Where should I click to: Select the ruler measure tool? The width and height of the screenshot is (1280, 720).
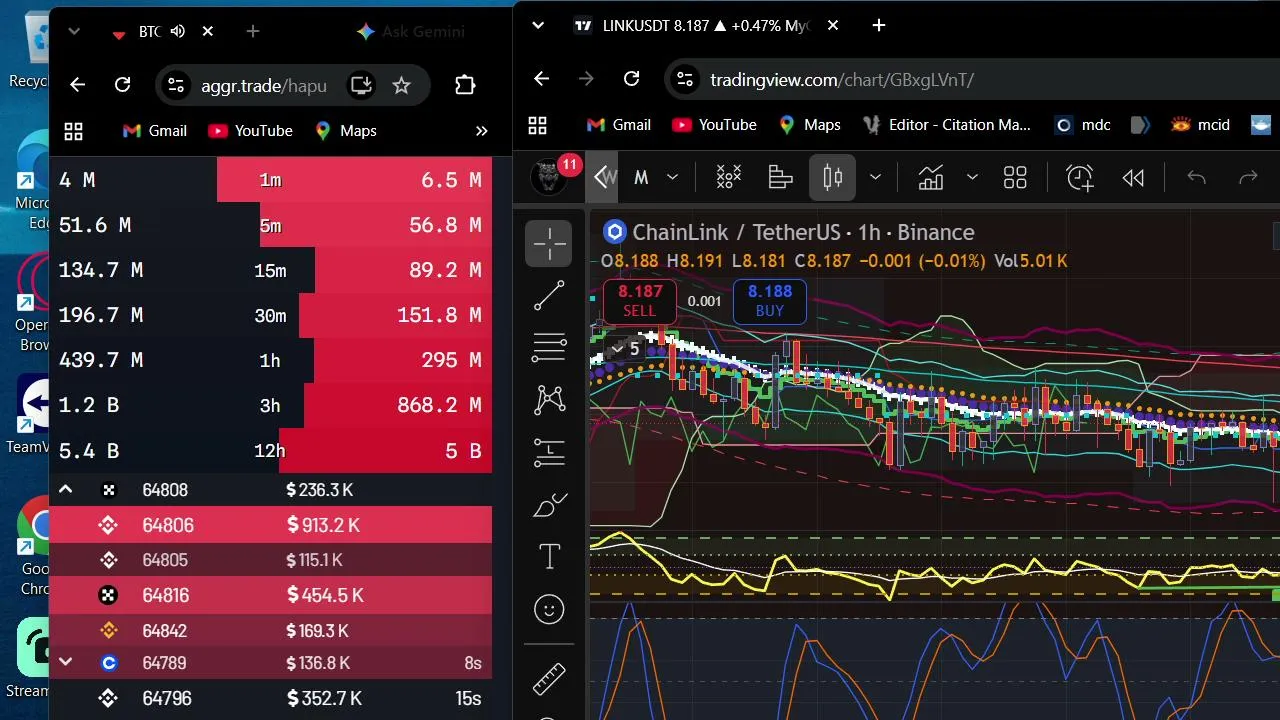[549, 679]
